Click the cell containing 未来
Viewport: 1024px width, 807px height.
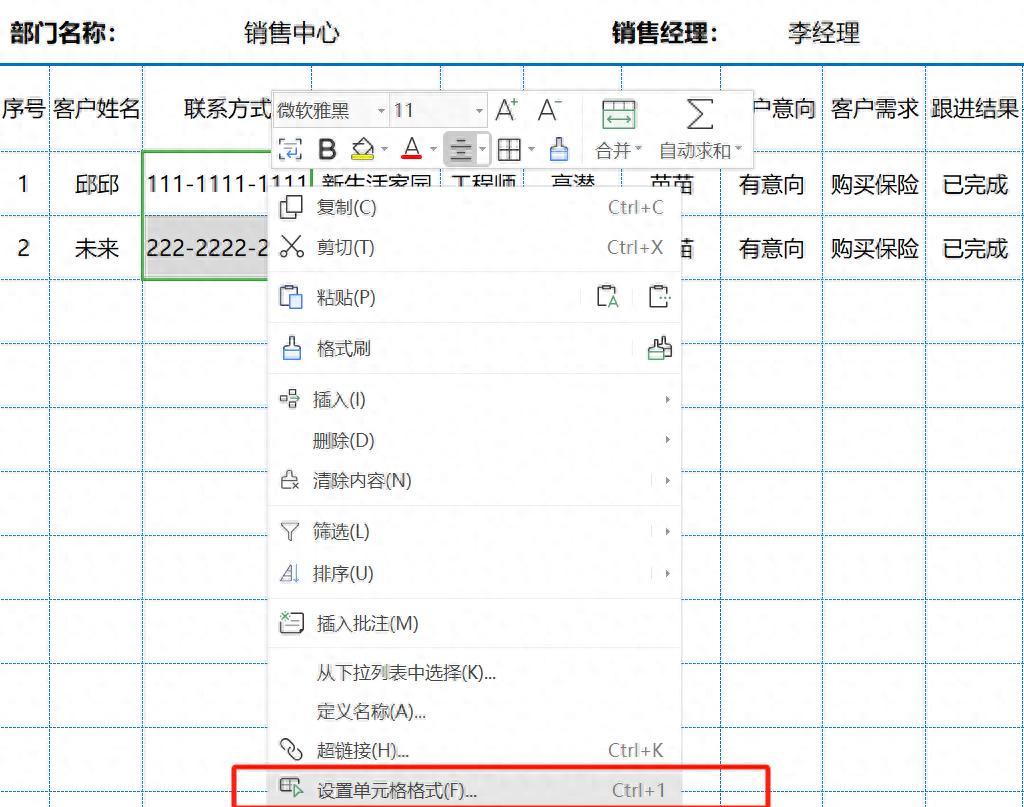click(x=96, y=248)
